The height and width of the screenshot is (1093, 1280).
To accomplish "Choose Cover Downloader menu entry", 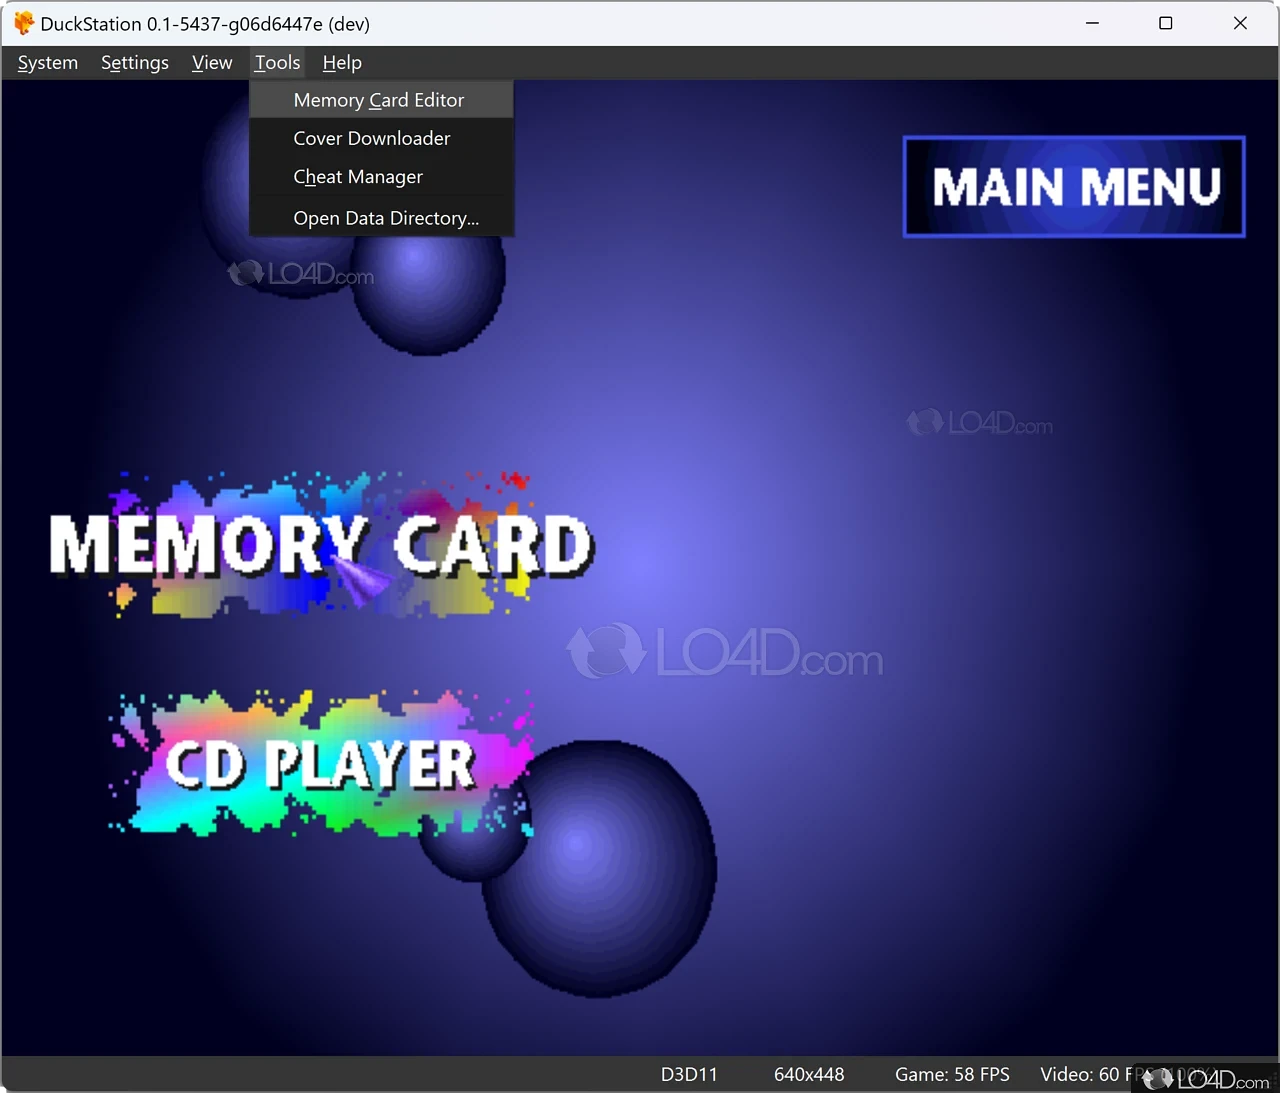I will [381, 138].
